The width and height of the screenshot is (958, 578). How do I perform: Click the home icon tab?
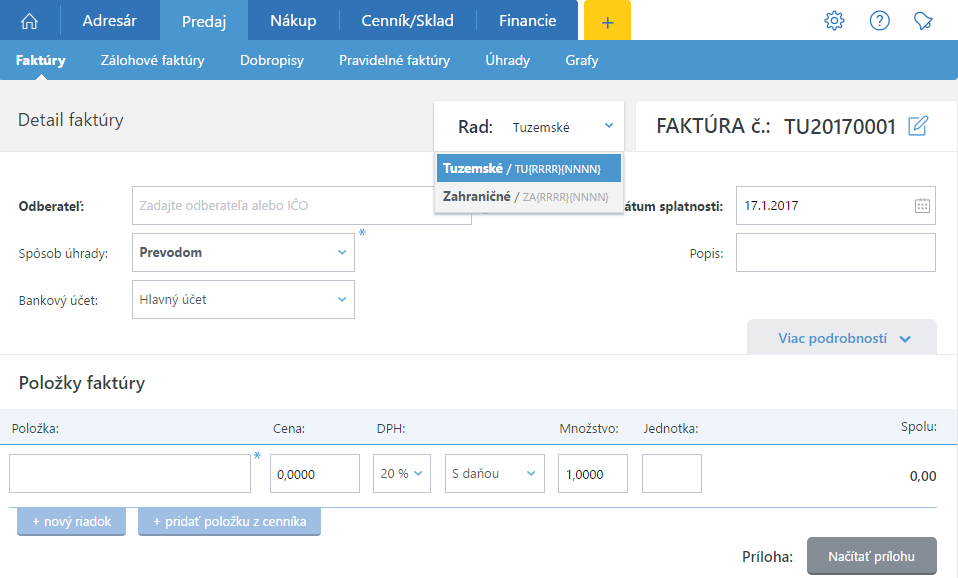point(30,20)
